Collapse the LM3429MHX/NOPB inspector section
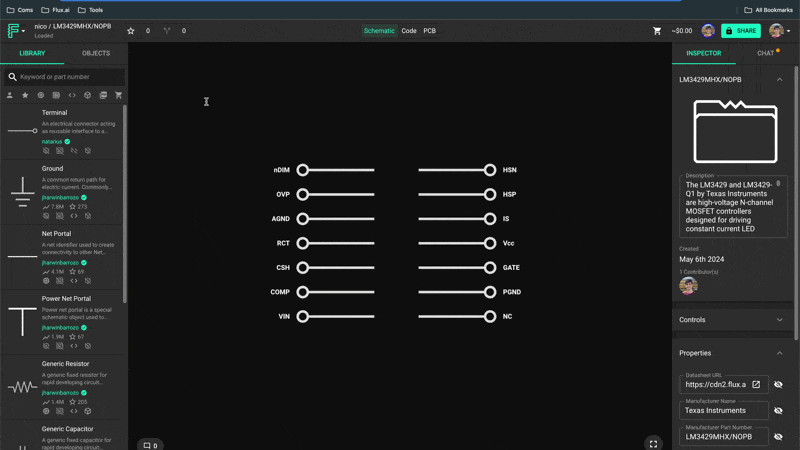800x450 pixels. coord(779,80)
